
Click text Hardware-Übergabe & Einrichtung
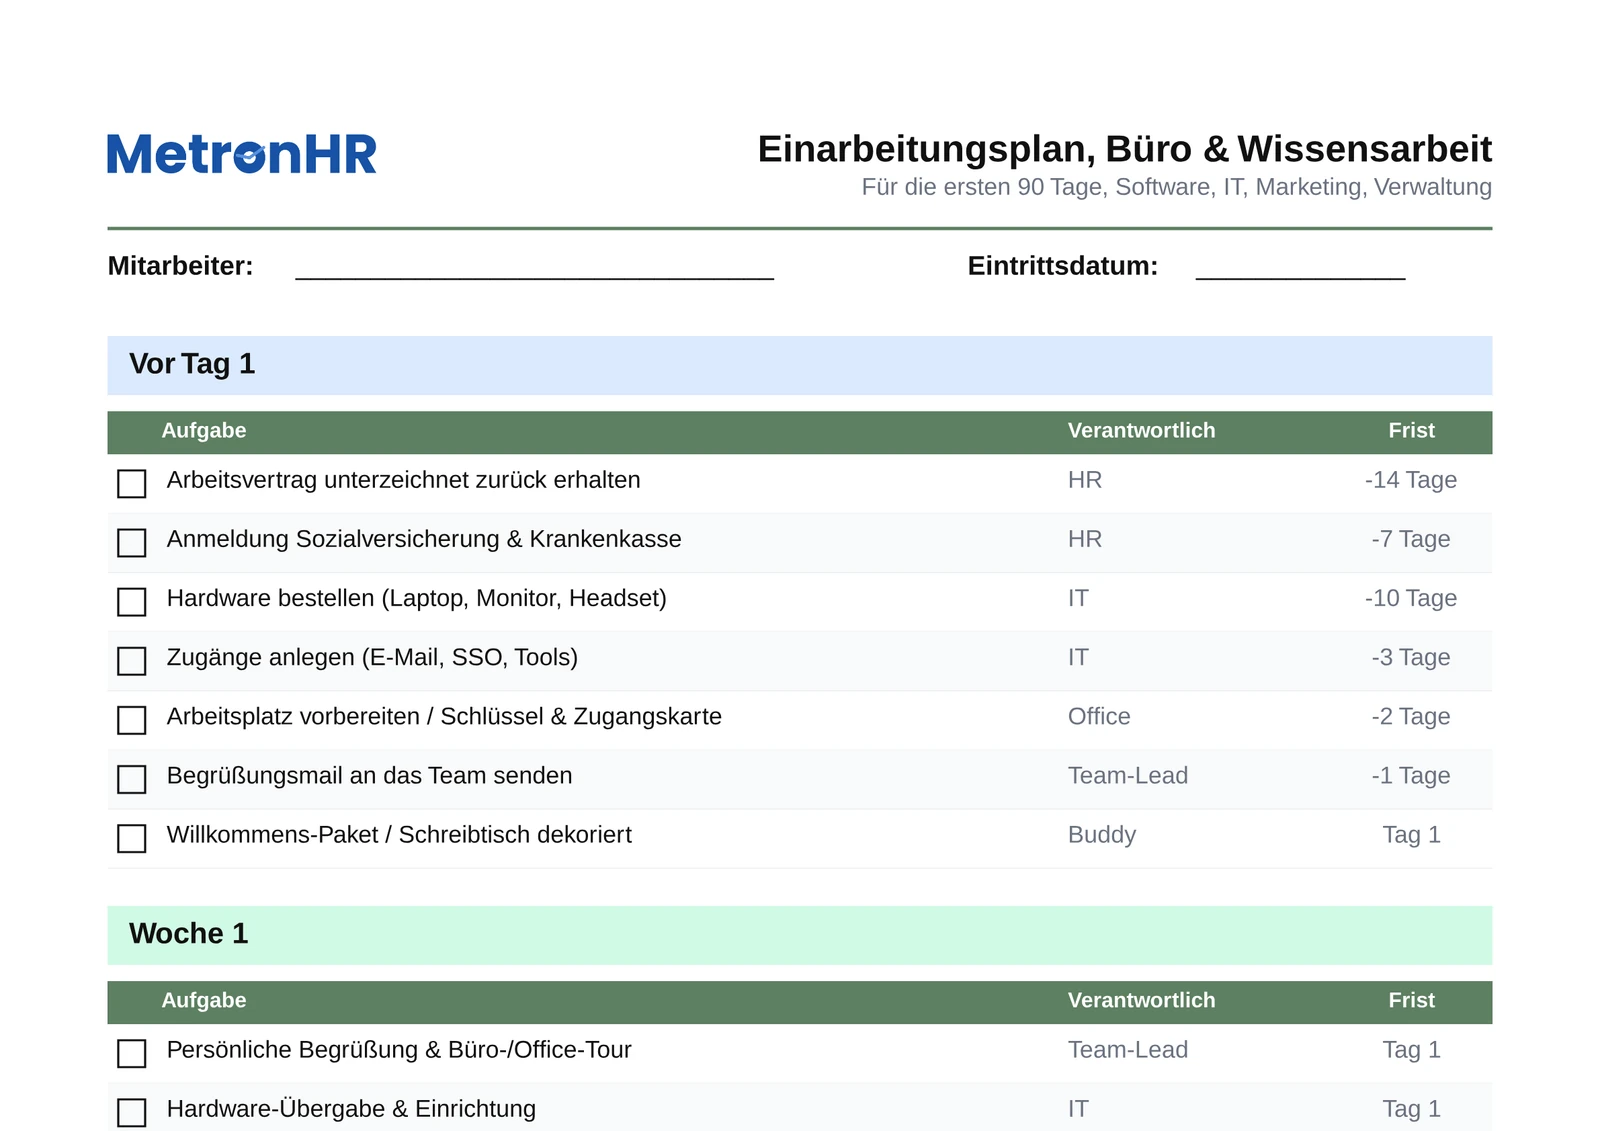(x=351, y=1108)
